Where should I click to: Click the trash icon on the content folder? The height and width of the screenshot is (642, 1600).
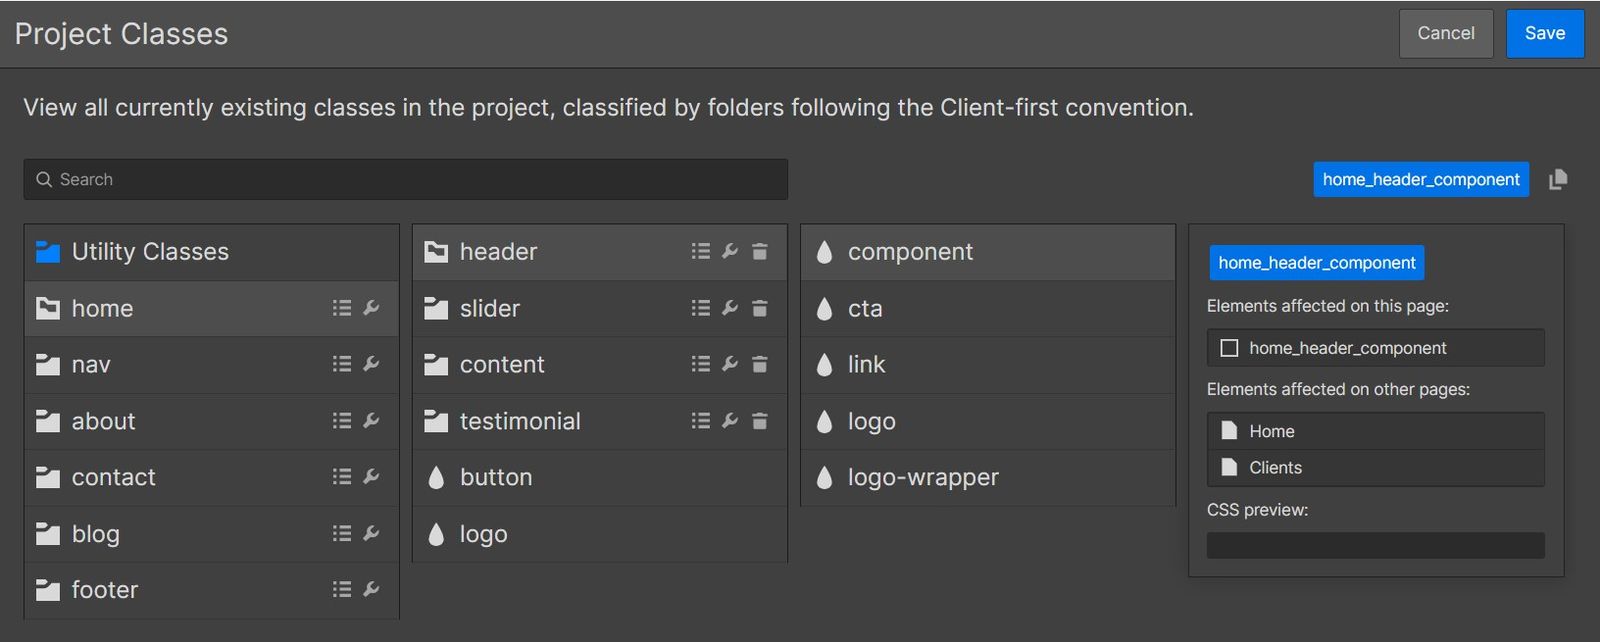tap(759, 364)
